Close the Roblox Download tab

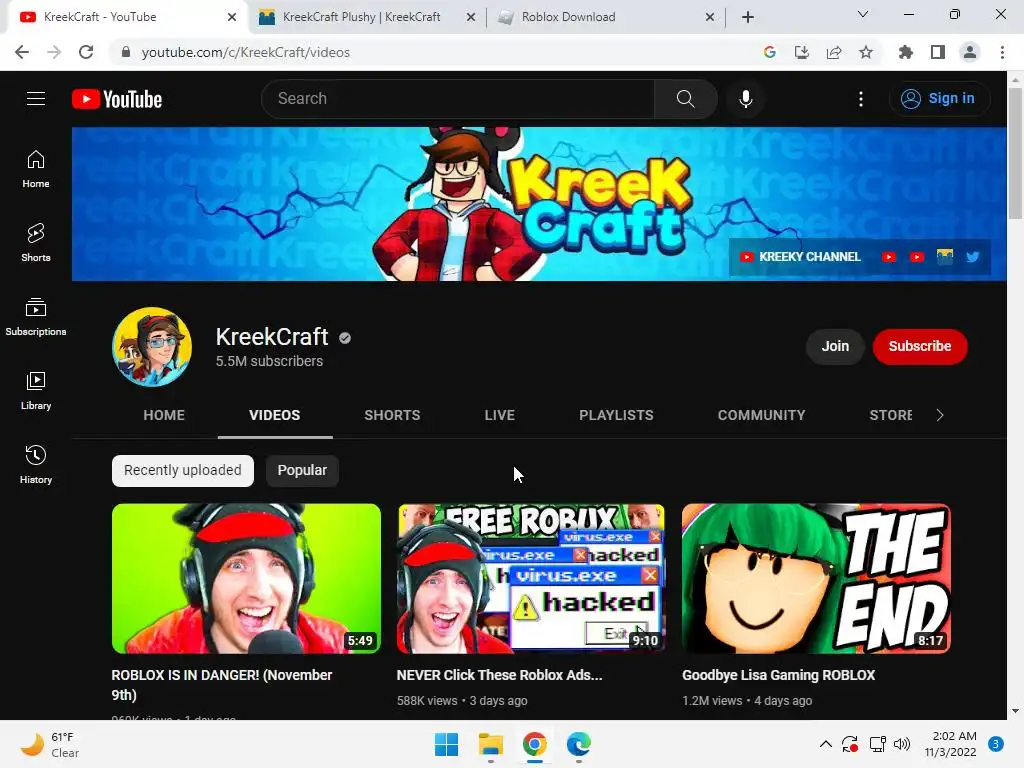point(710,17)
